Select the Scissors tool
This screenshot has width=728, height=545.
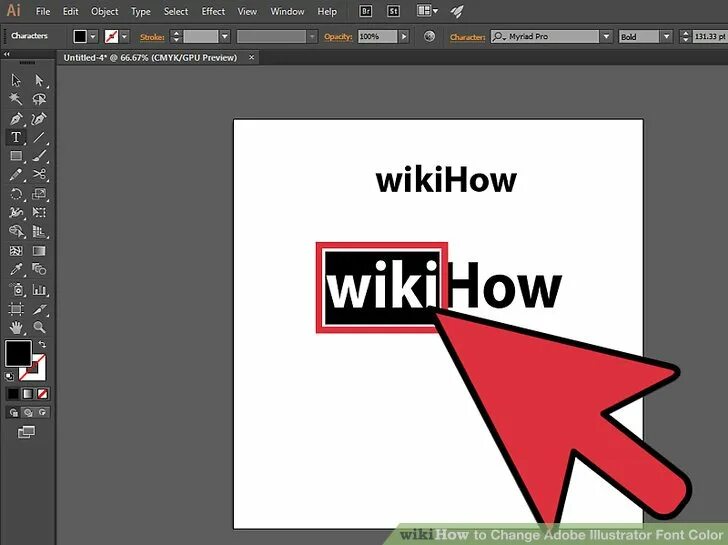[39, 175]
